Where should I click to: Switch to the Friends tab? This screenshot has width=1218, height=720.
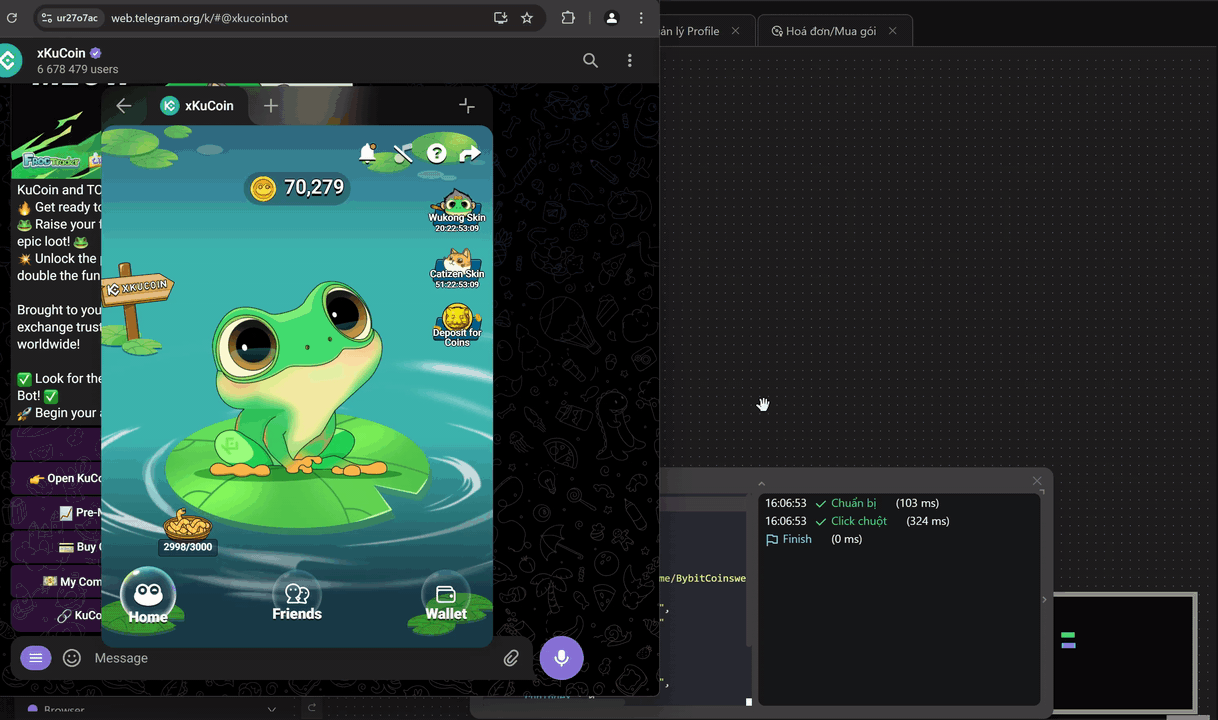coord(297,600)
